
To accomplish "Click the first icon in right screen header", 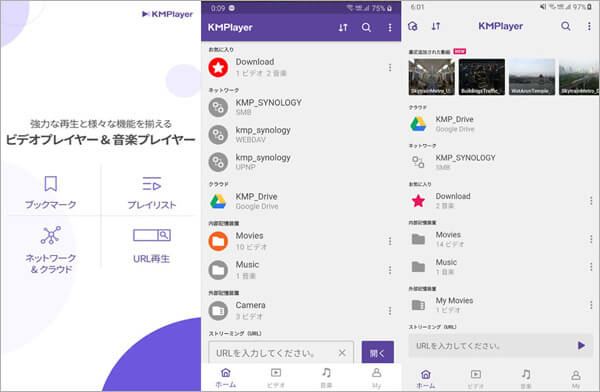I will point(413,26).
